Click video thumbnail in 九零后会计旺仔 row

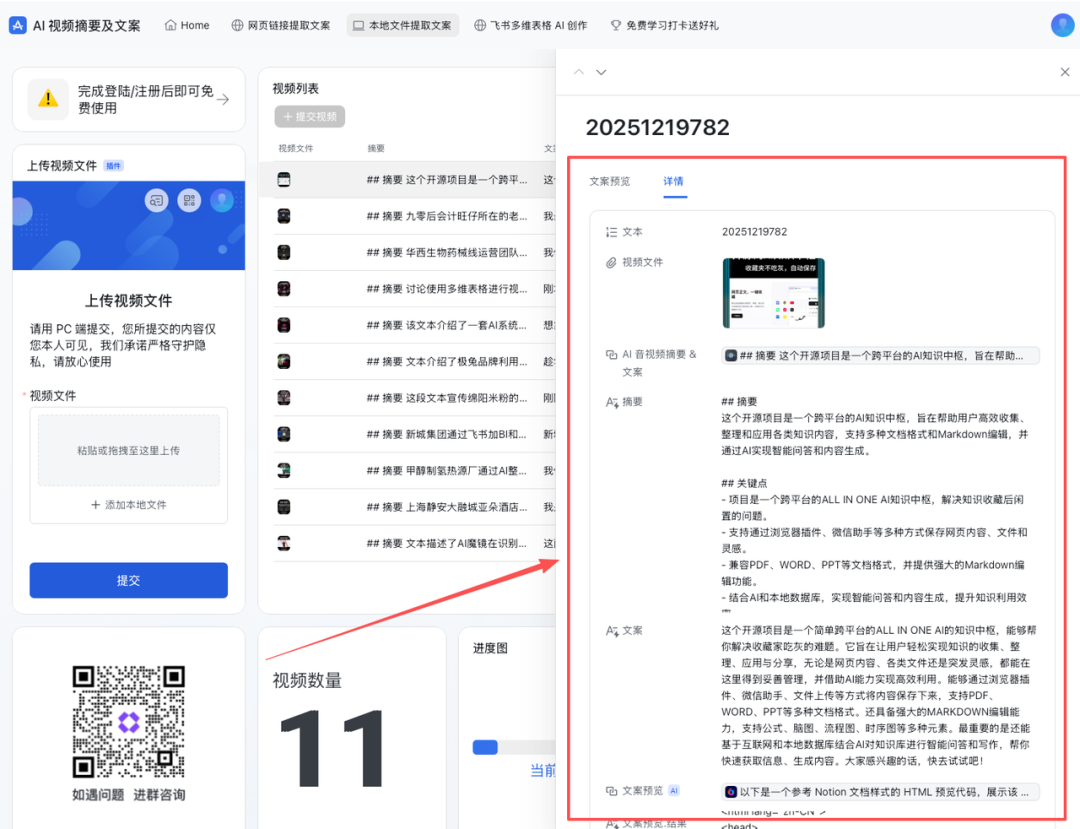click(284, 216)
